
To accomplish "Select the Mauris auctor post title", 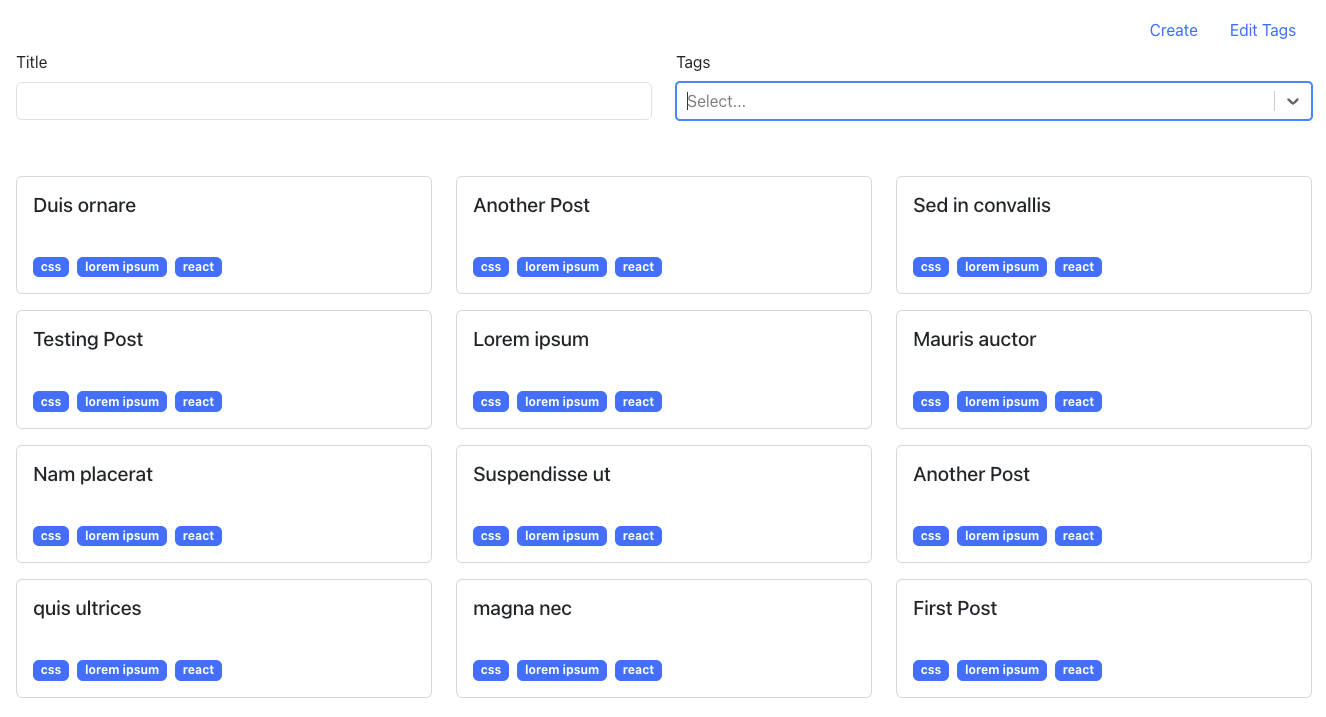I will (x=974, y=339).
